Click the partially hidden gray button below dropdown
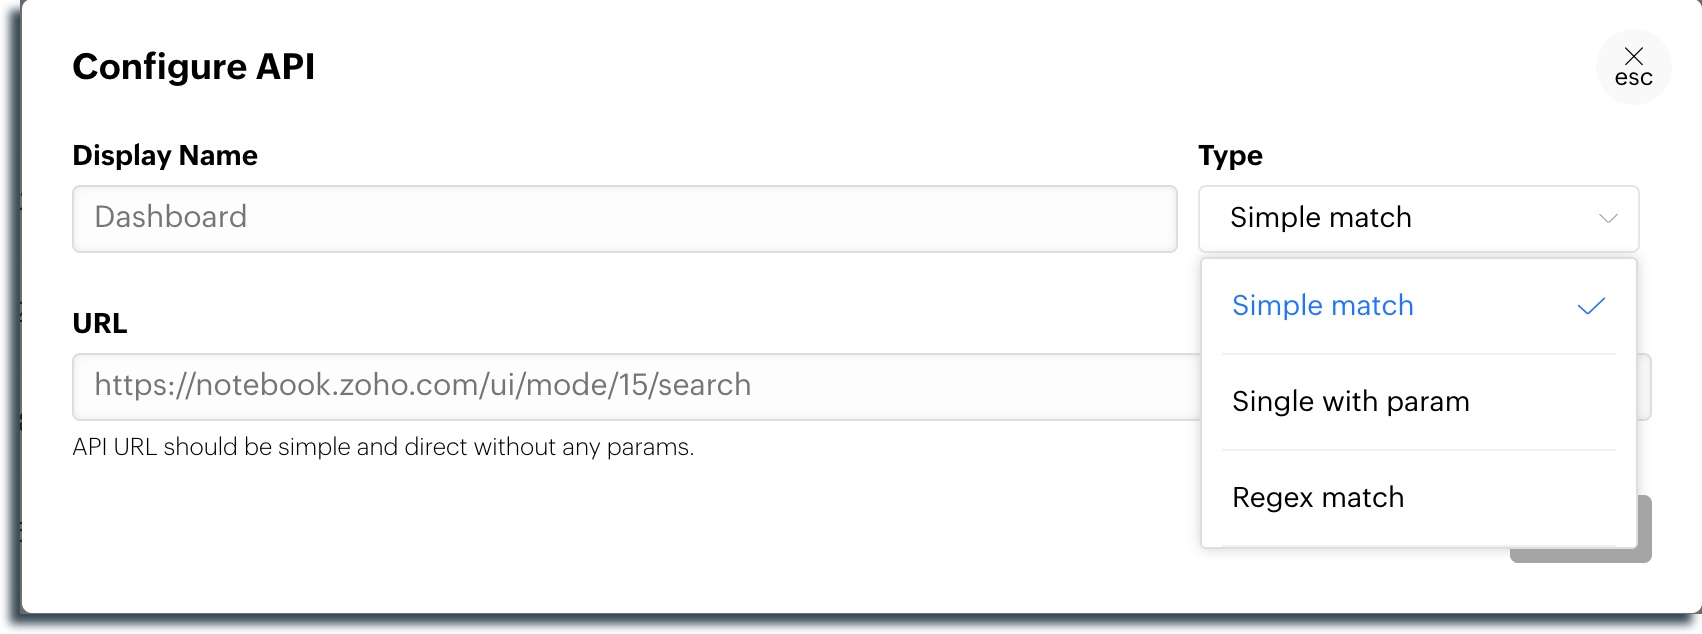This screenshot has width=1702, height=634. point(1644,530)
